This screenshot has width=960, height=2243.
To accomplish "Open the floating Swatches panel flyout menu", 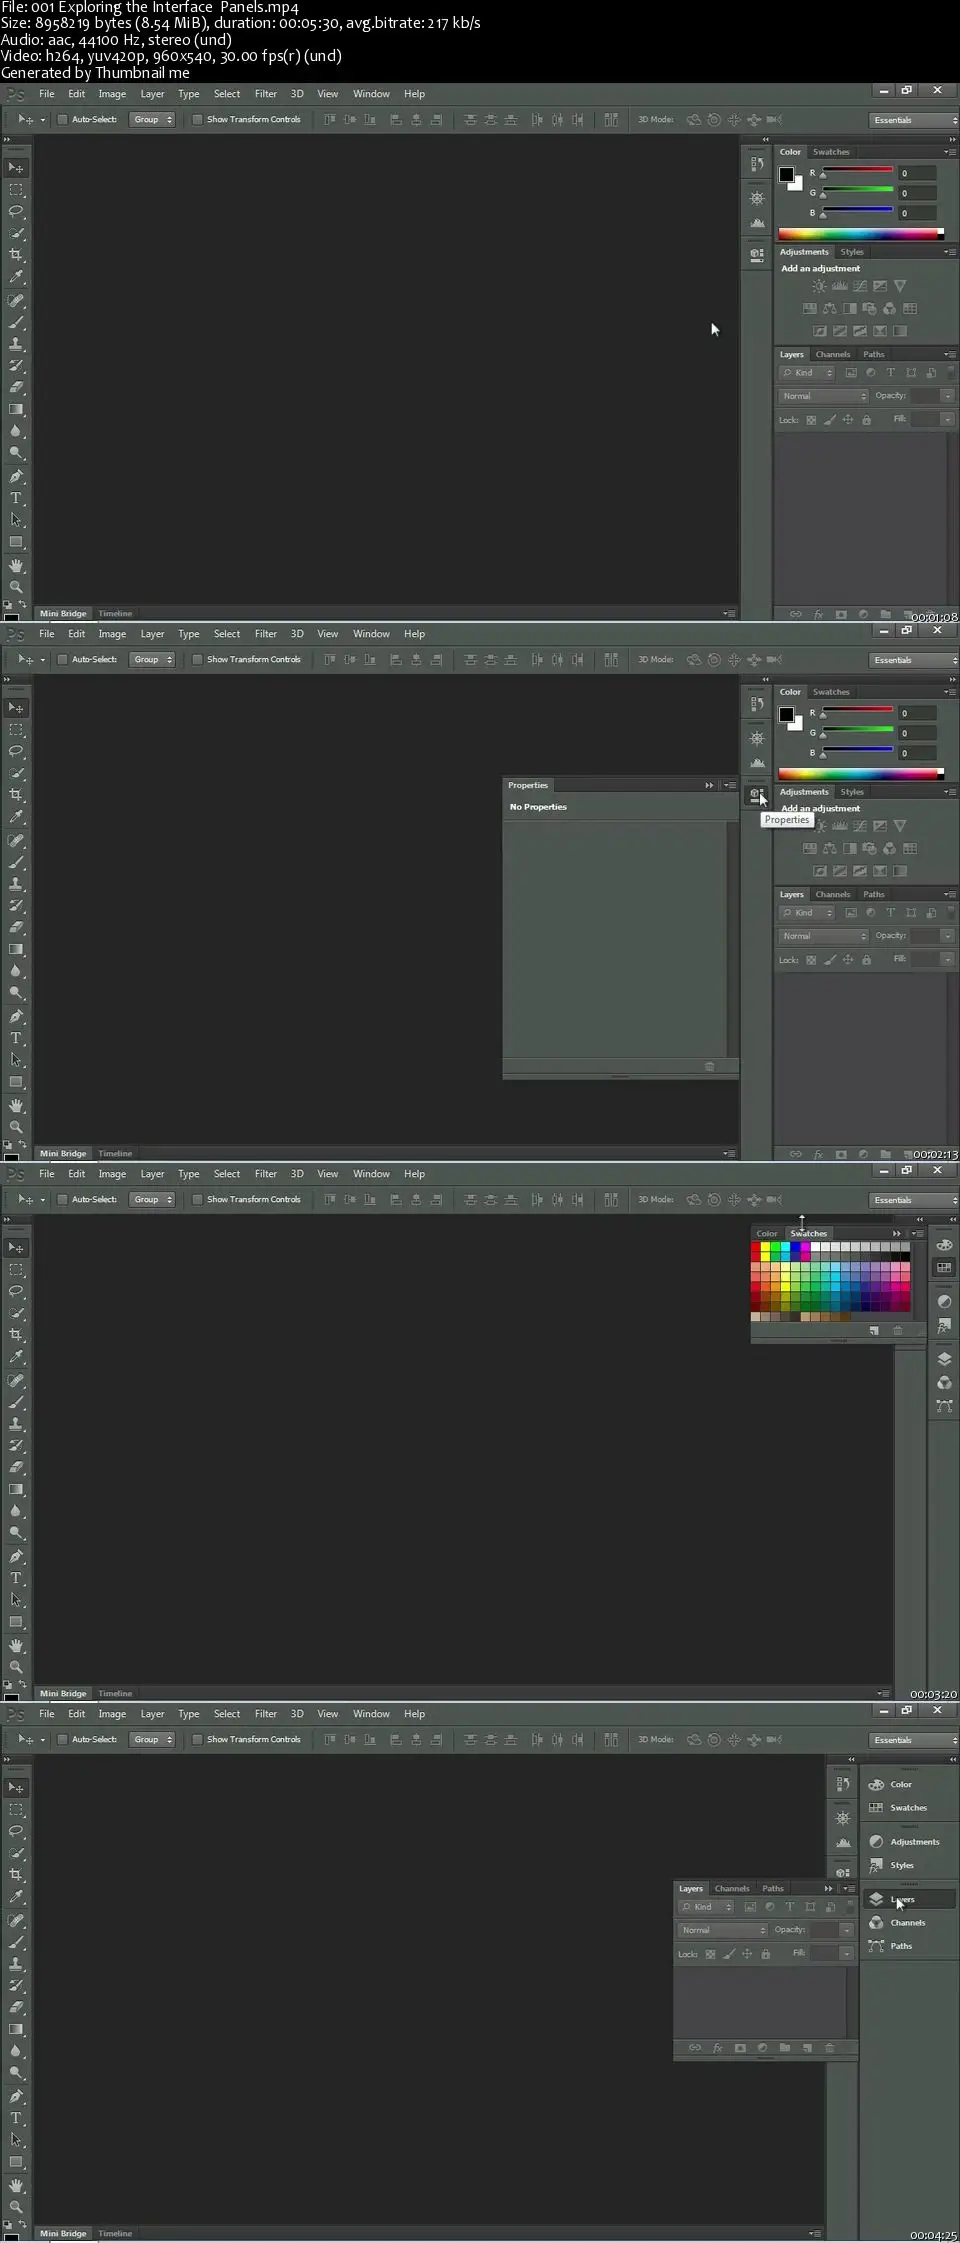I will 916,1233.
